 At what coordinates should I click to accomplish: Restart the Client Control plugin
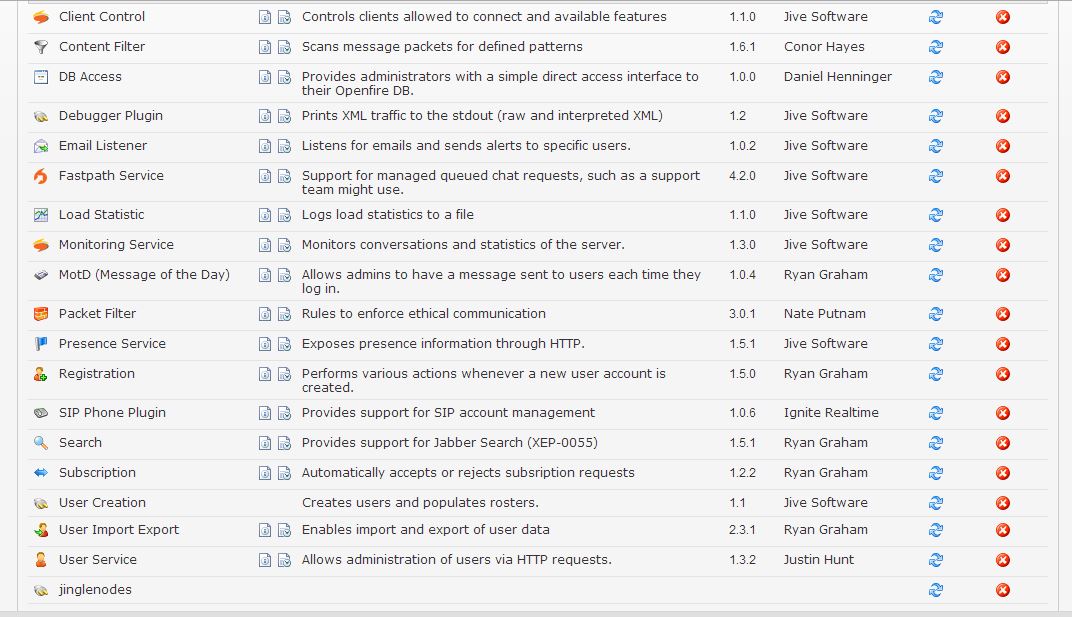936,17
